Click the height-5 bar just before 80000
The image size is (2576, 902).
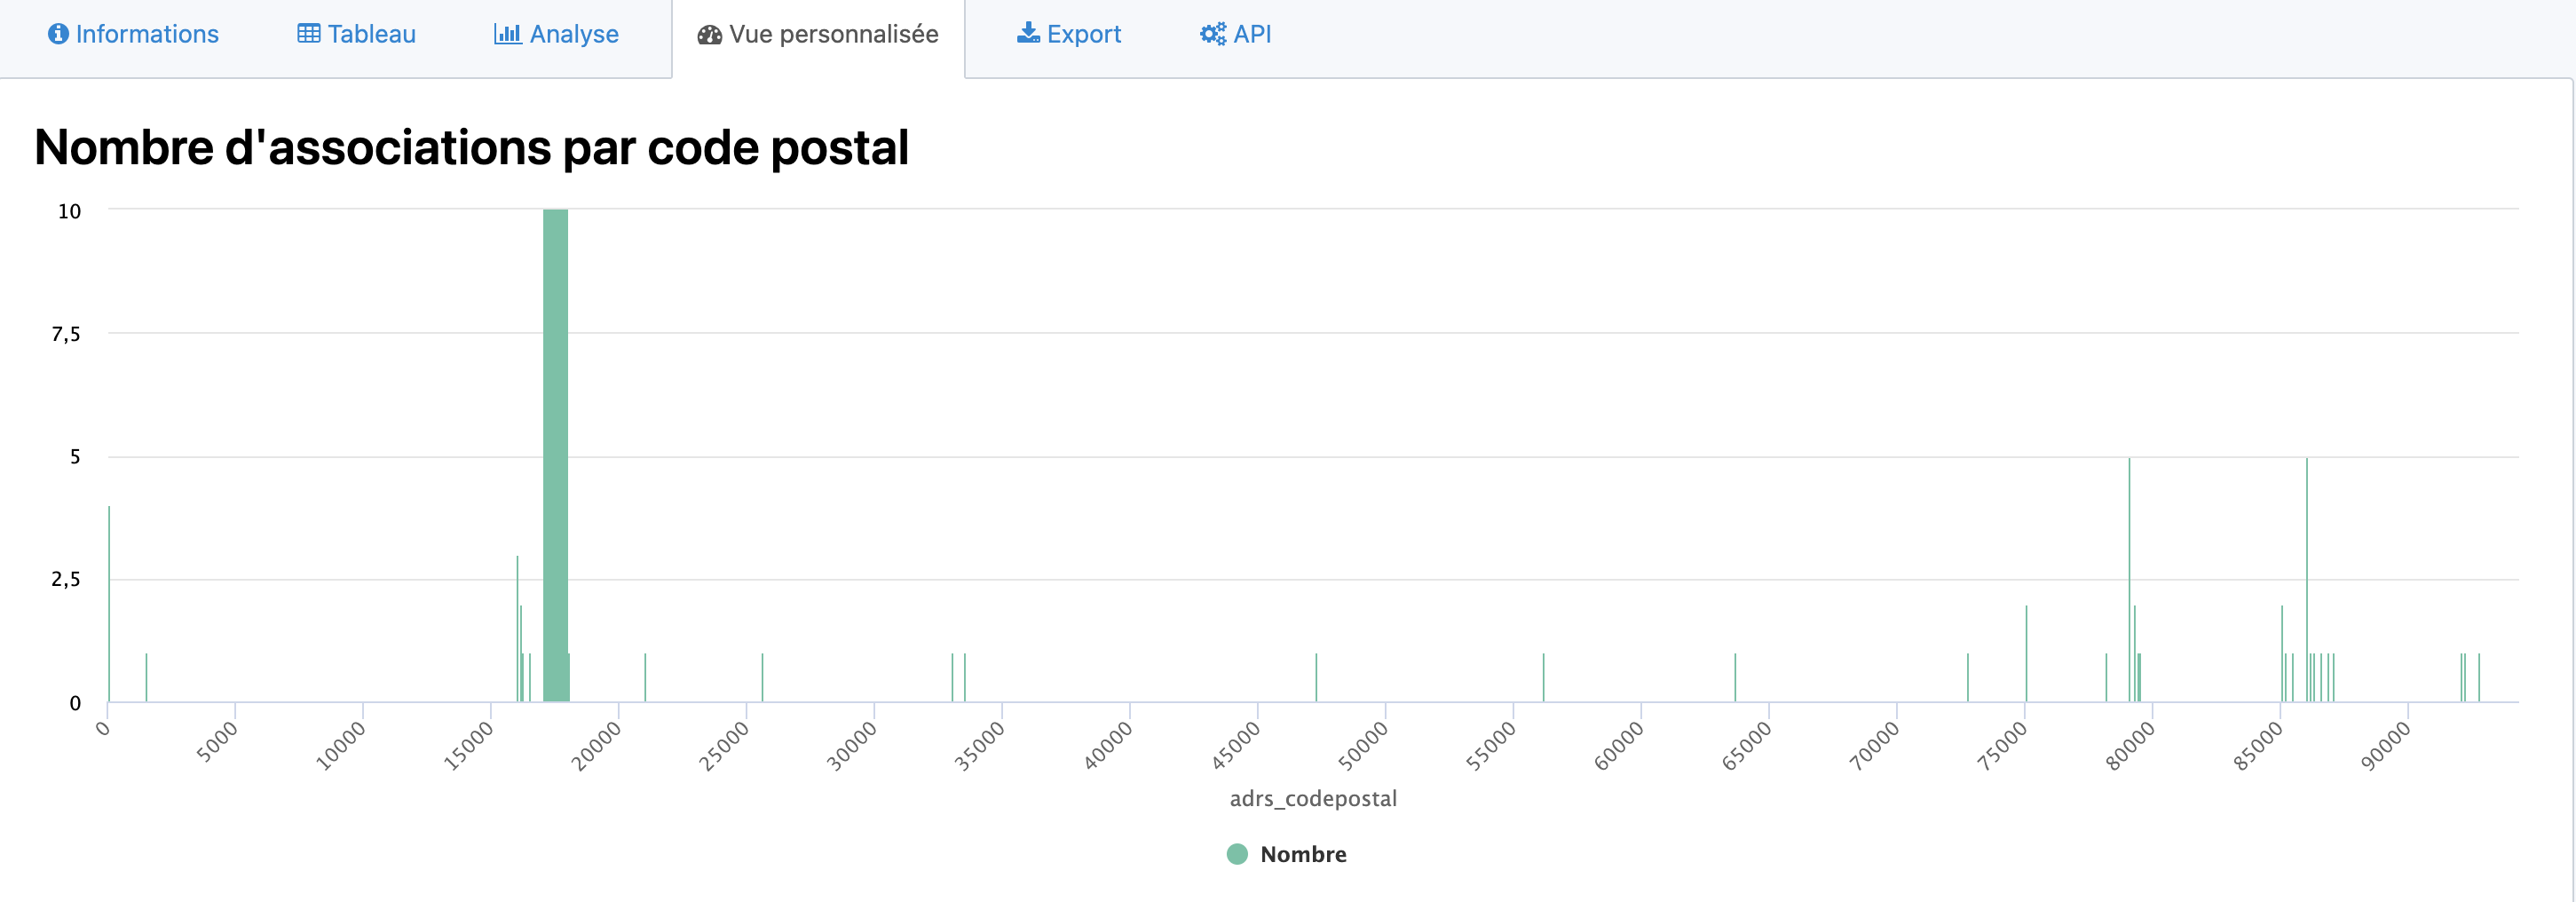[x=2129, y=580]
